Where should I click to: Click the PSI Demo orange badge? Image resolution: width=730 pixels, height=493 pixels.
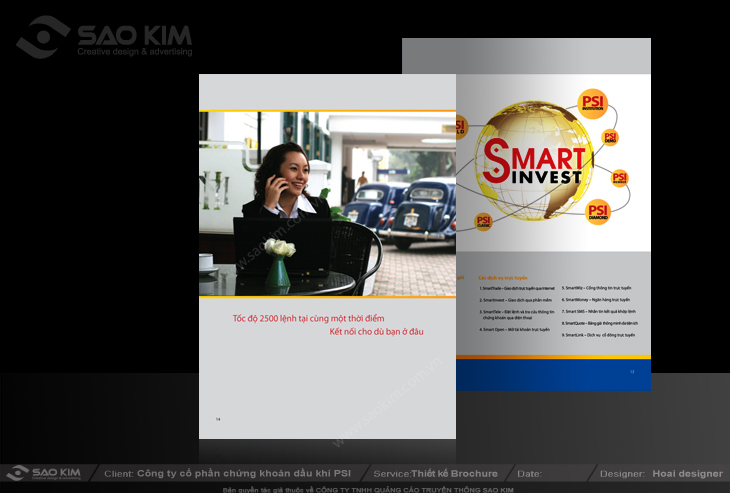click(x=610, y=138)
